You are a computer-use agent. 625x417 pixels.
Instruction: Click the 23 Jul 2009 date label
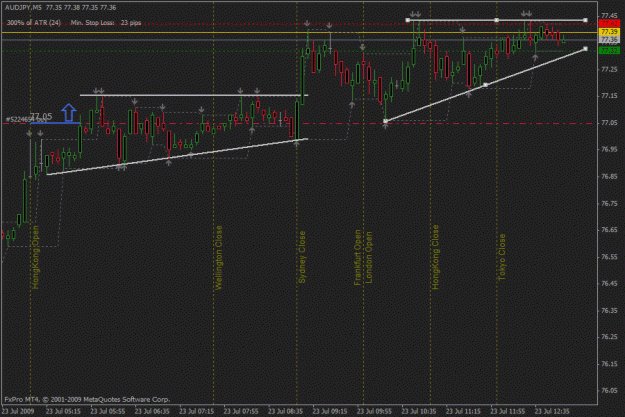coord(18,411)
